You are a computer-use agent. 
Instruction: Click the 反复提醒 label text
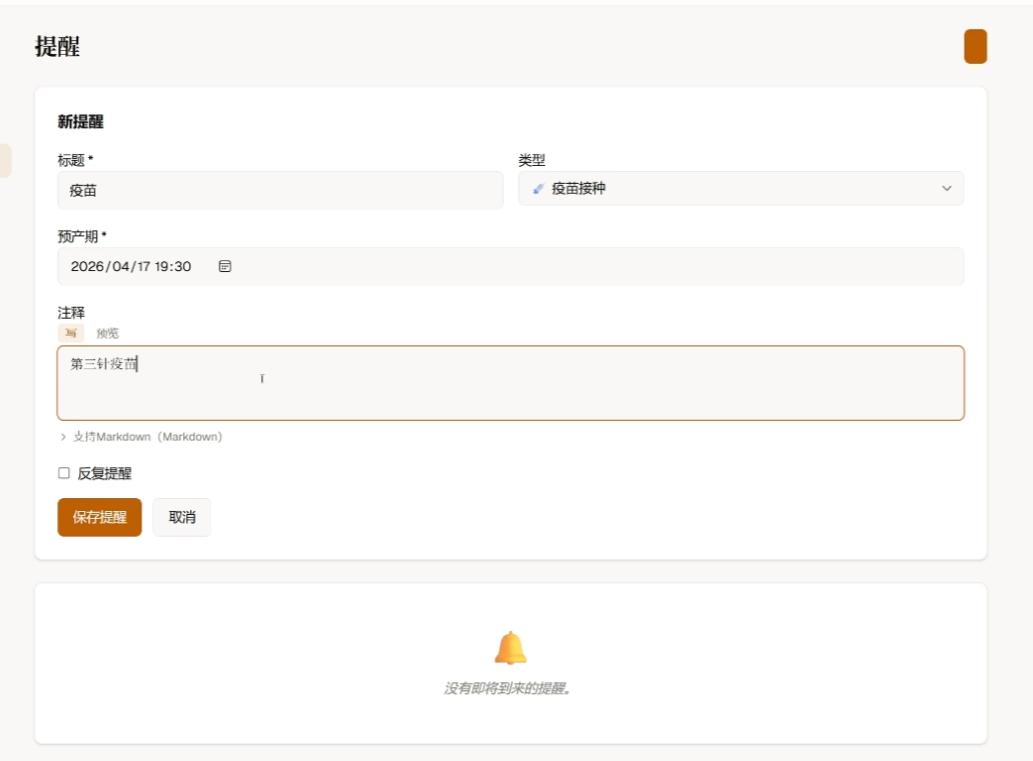click(105, 474)
